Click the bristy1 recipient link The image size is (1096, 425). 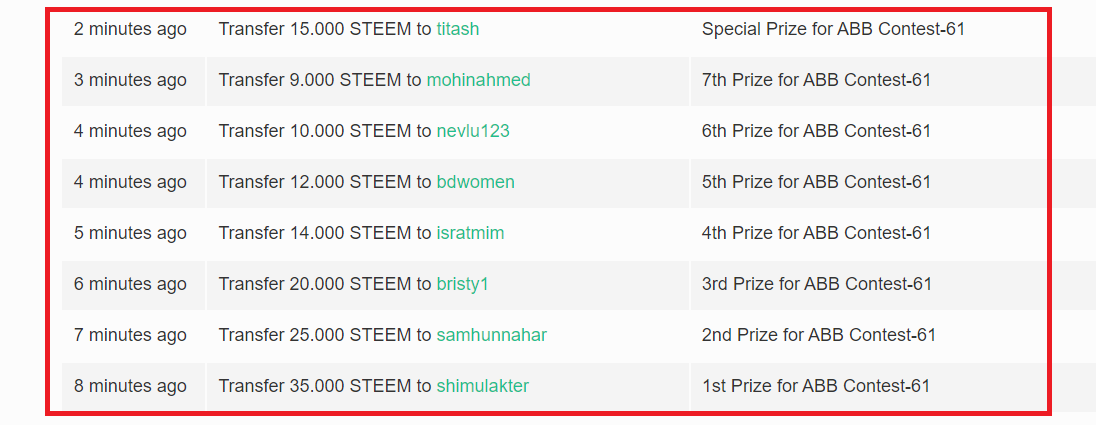(462, 284)
